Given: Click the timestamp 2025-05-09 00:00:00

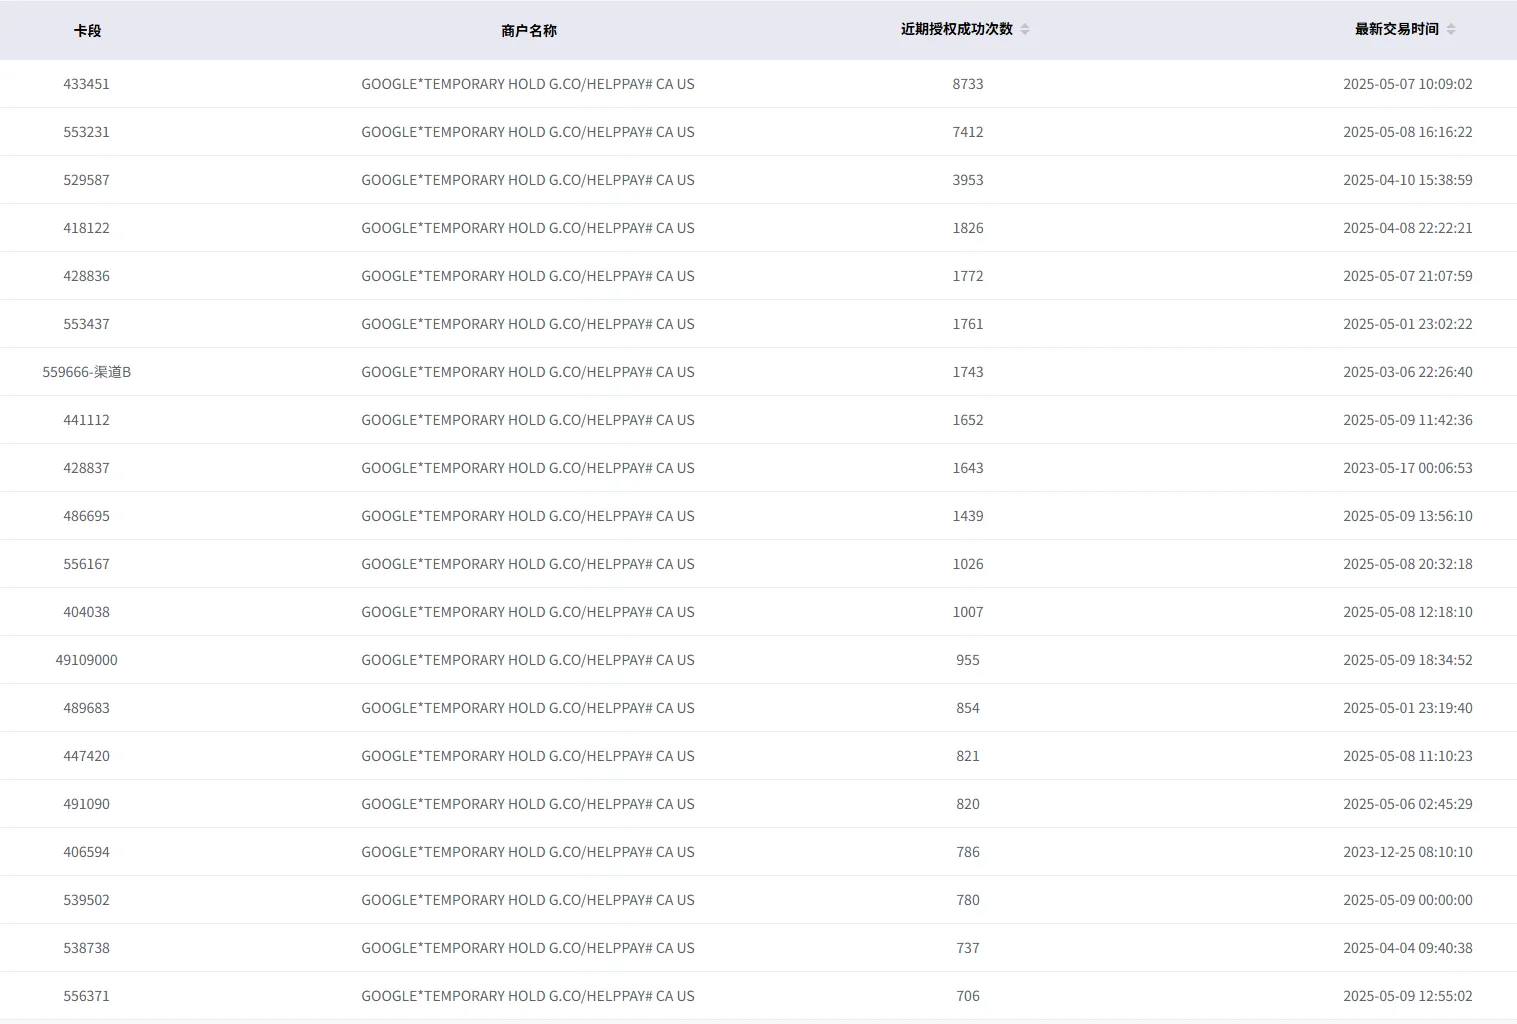Looking at the screenshot, I should 1407,900.
